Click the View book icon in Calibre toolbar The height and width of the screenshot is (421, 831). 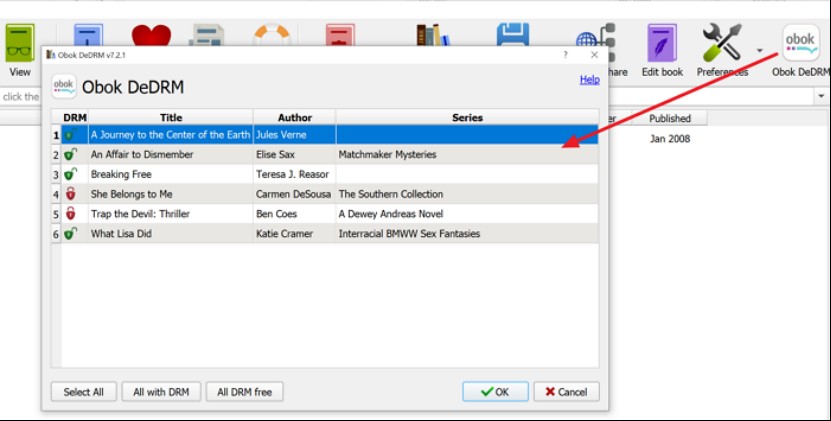point(20,43)
